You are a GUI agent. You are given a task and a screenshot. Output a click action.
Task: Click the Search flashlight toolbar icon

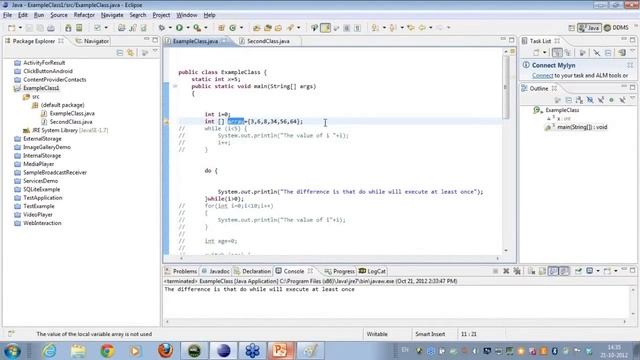click(x=290, y=28)
